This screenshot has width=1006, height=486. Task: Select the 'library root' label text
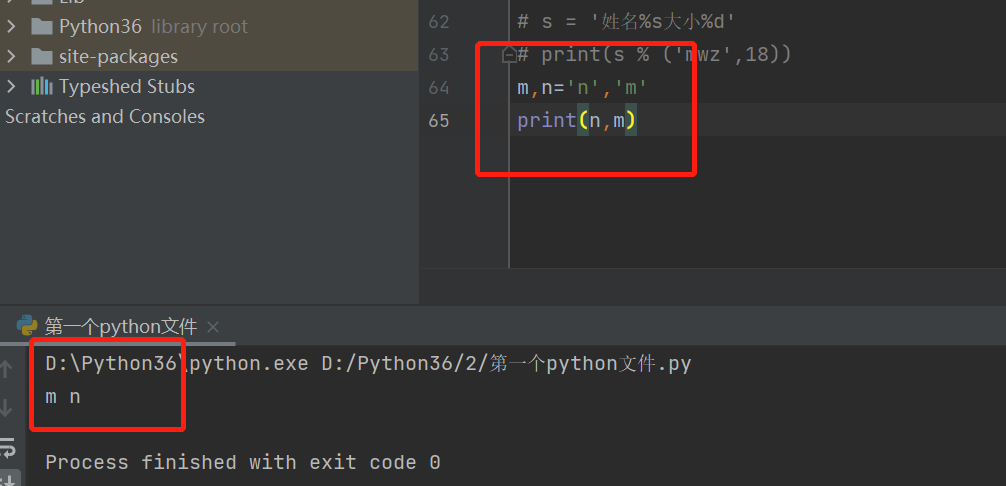tap(199, 27)
